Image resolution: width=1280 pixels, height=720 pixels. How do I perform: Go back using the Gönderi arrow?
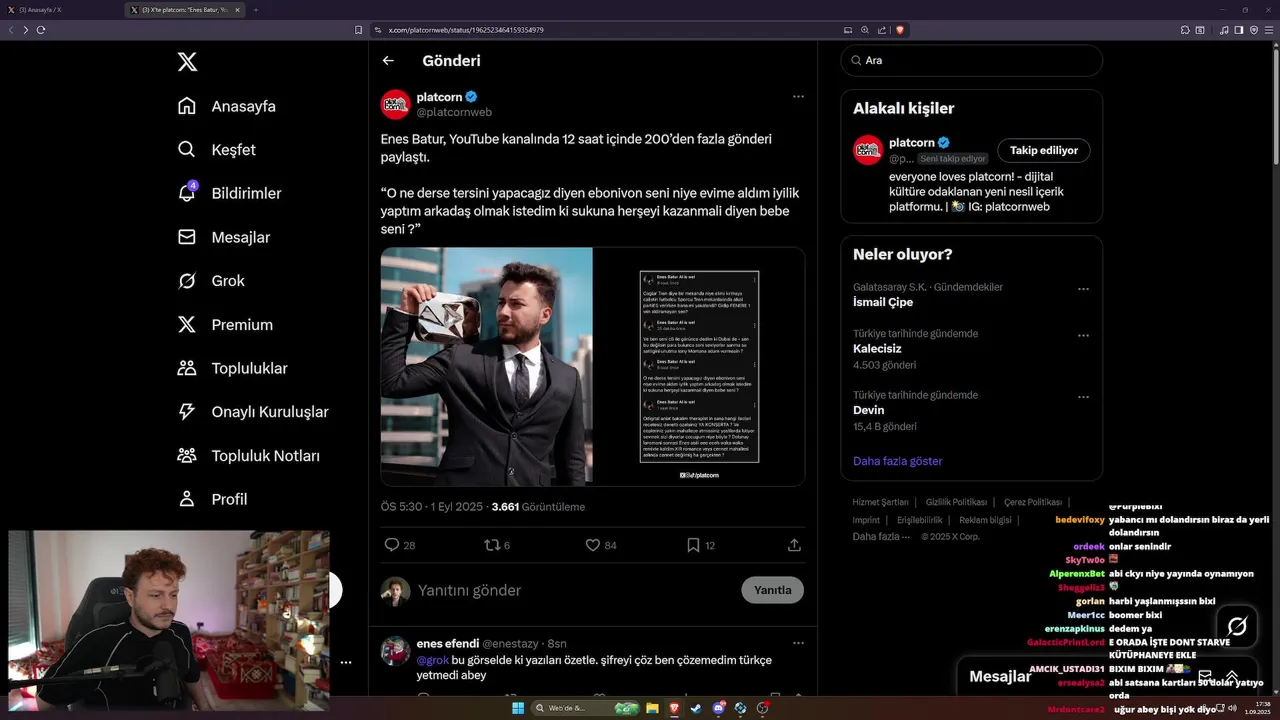tap(388, 61)
